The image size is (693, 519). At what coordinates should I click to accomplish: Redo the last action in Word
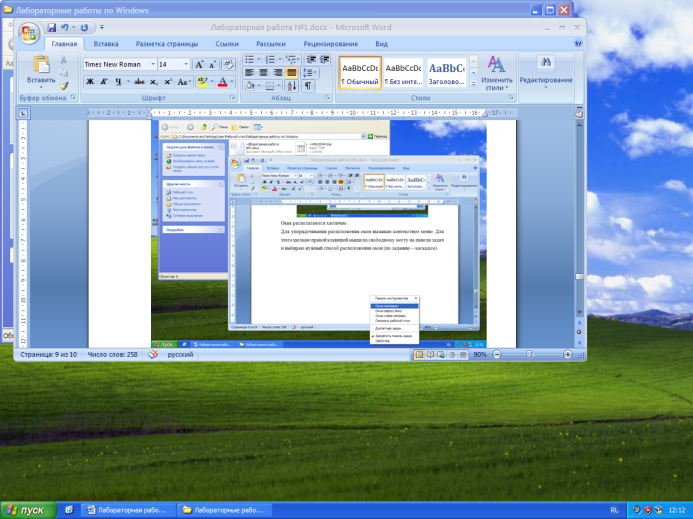pyautogui.click(x=84, y=27)
